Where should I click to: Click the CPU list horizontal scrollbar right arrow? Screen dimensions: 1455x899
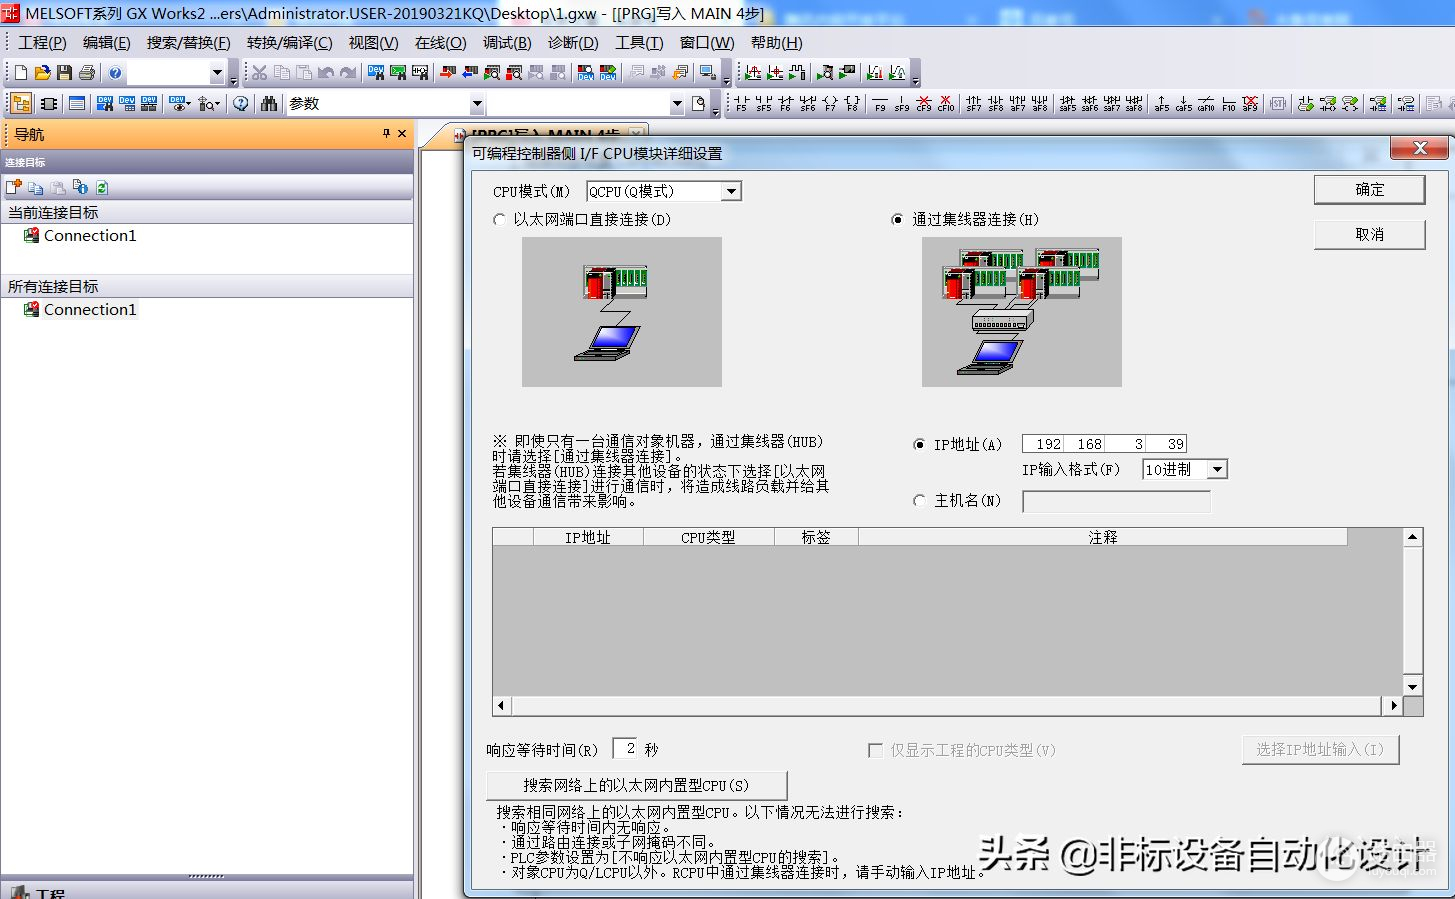[x=1393, y=706]
